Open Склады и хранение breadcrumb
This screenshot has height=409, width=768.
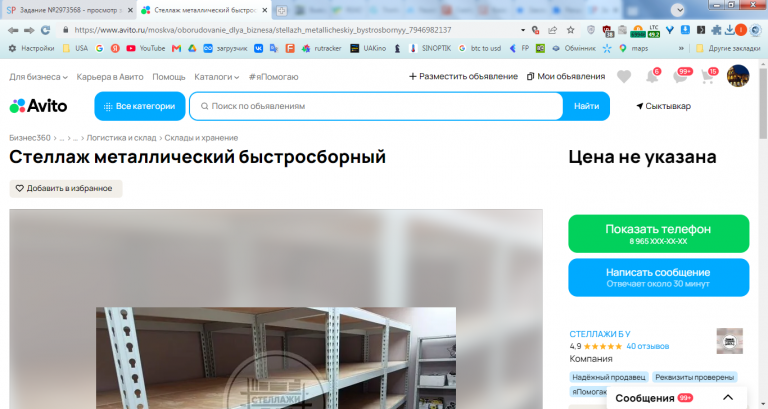click(201, 138)
